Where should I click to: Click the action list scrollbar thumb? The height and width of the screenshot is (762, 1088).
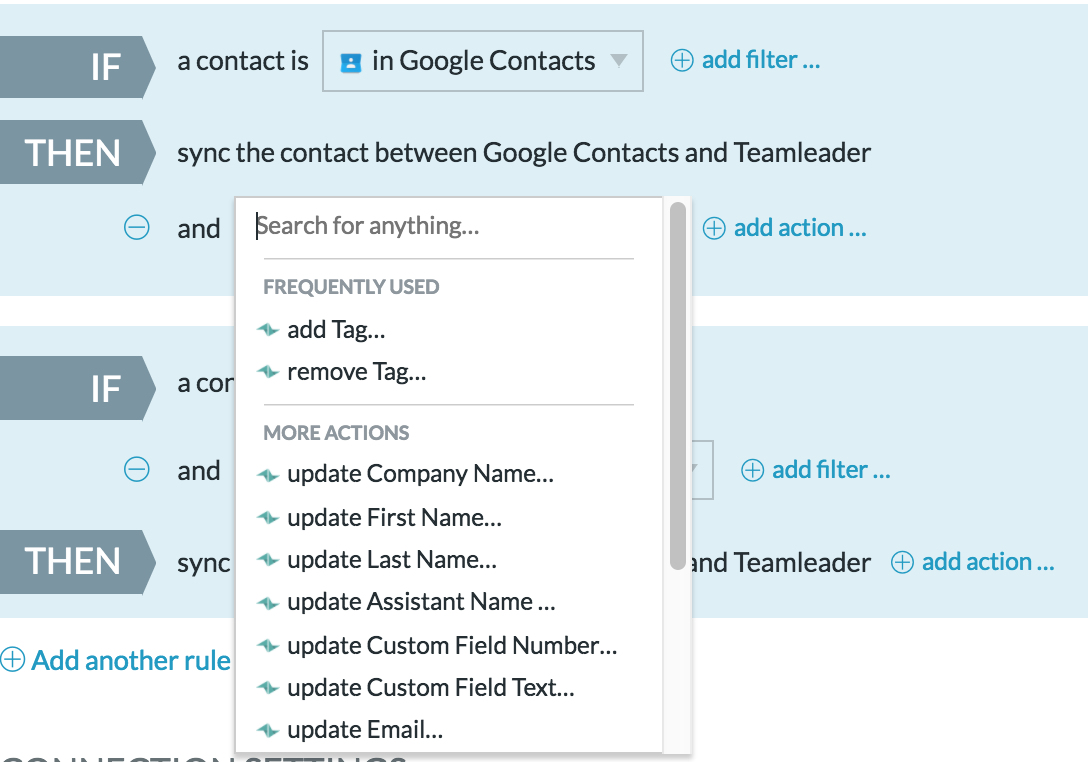tap(678, 386)
